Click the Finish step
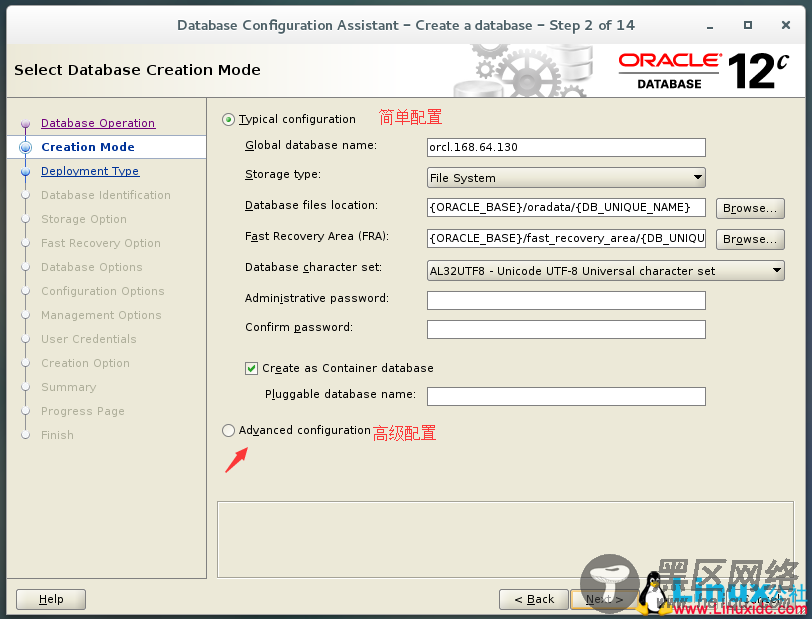 57,435
